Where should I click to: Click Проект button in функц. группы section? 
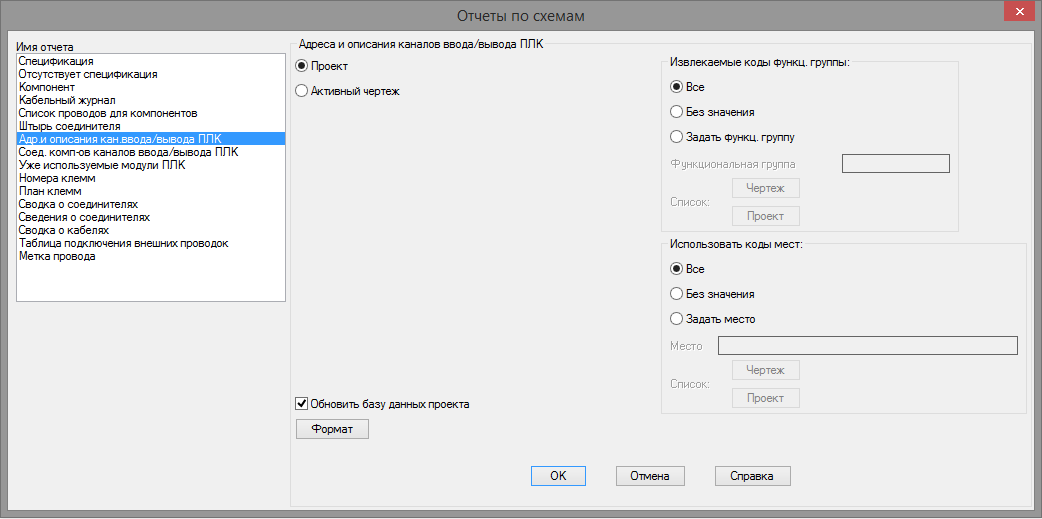click(766, 216)
